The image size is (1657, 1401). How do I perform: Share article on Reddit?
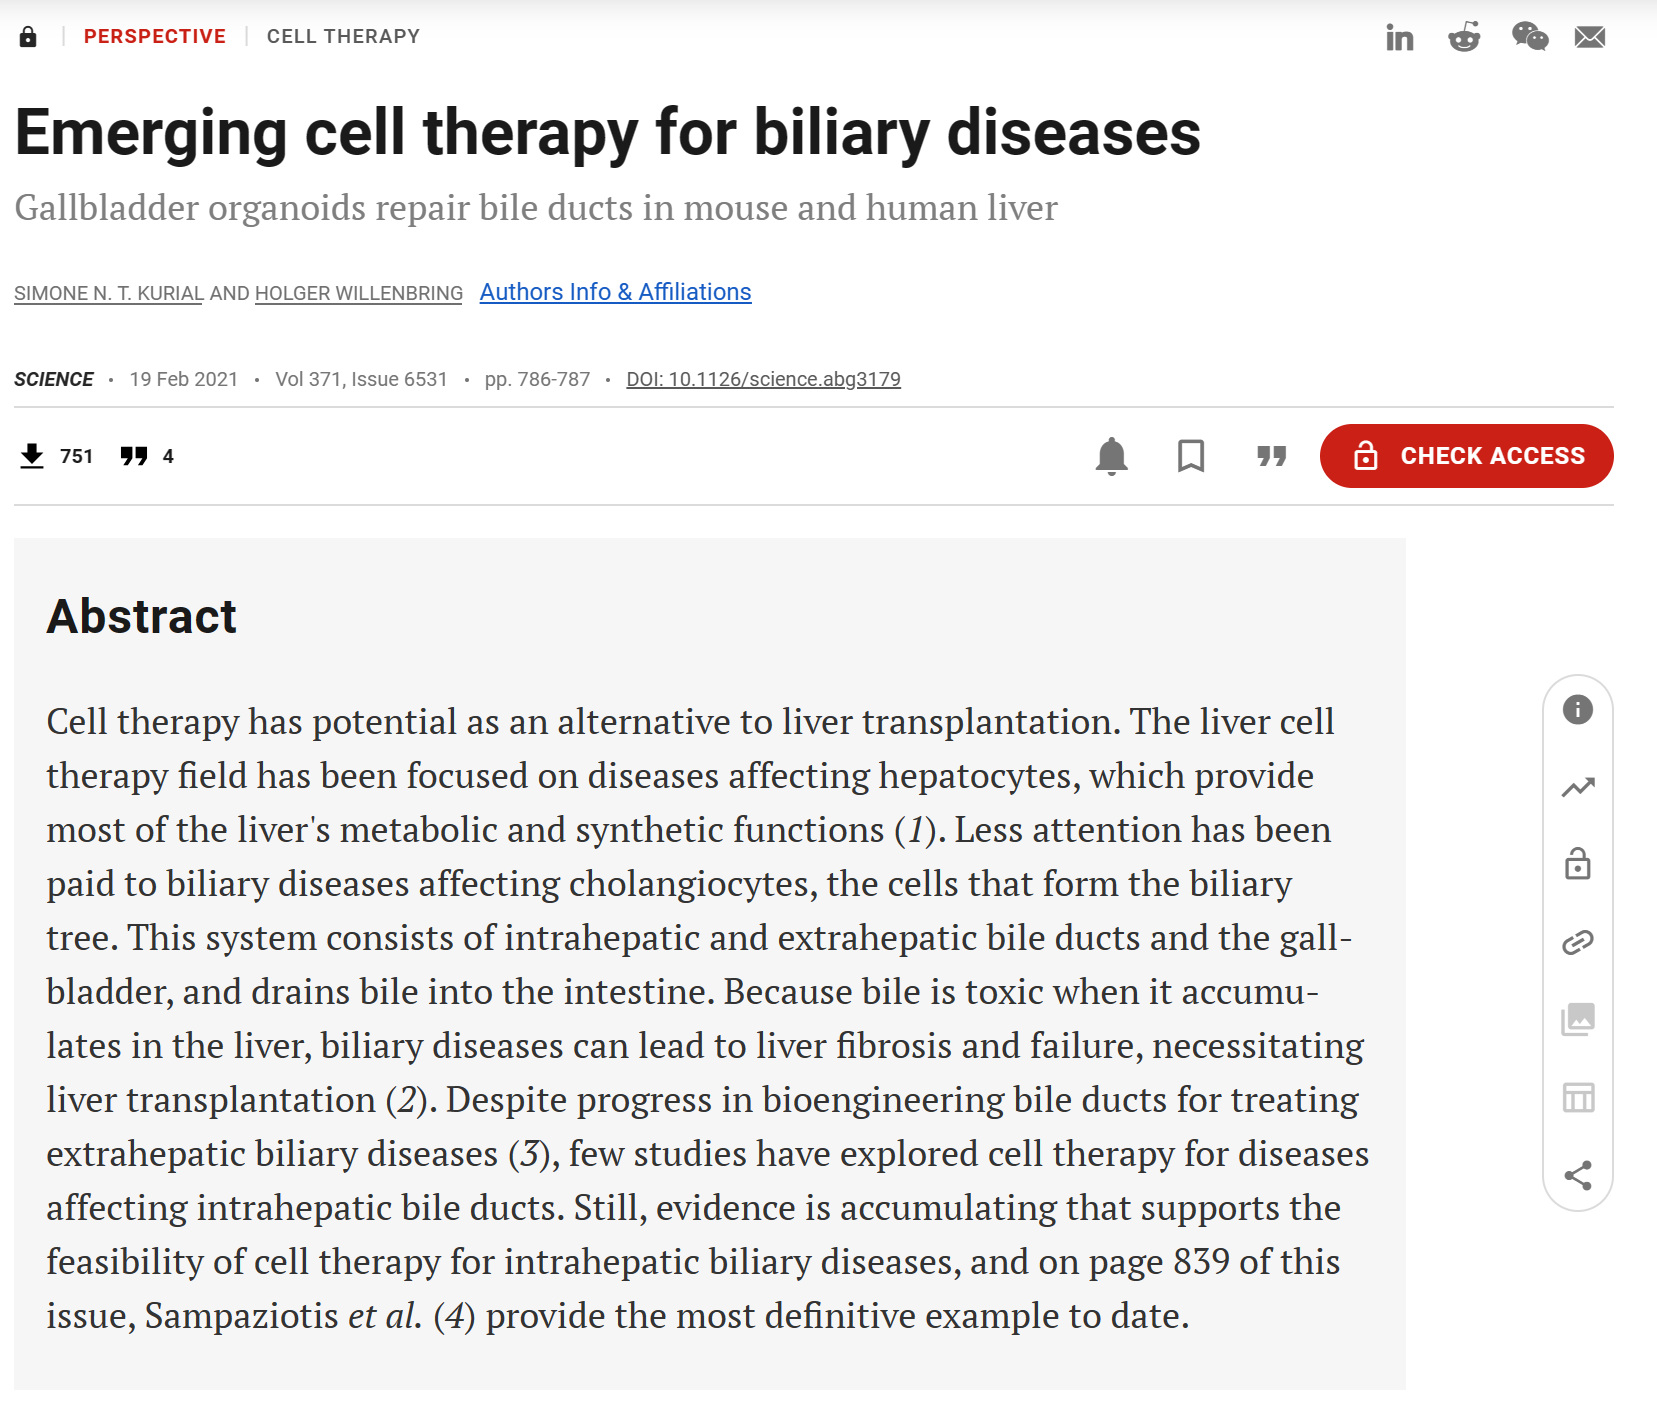coord(1464,37)
